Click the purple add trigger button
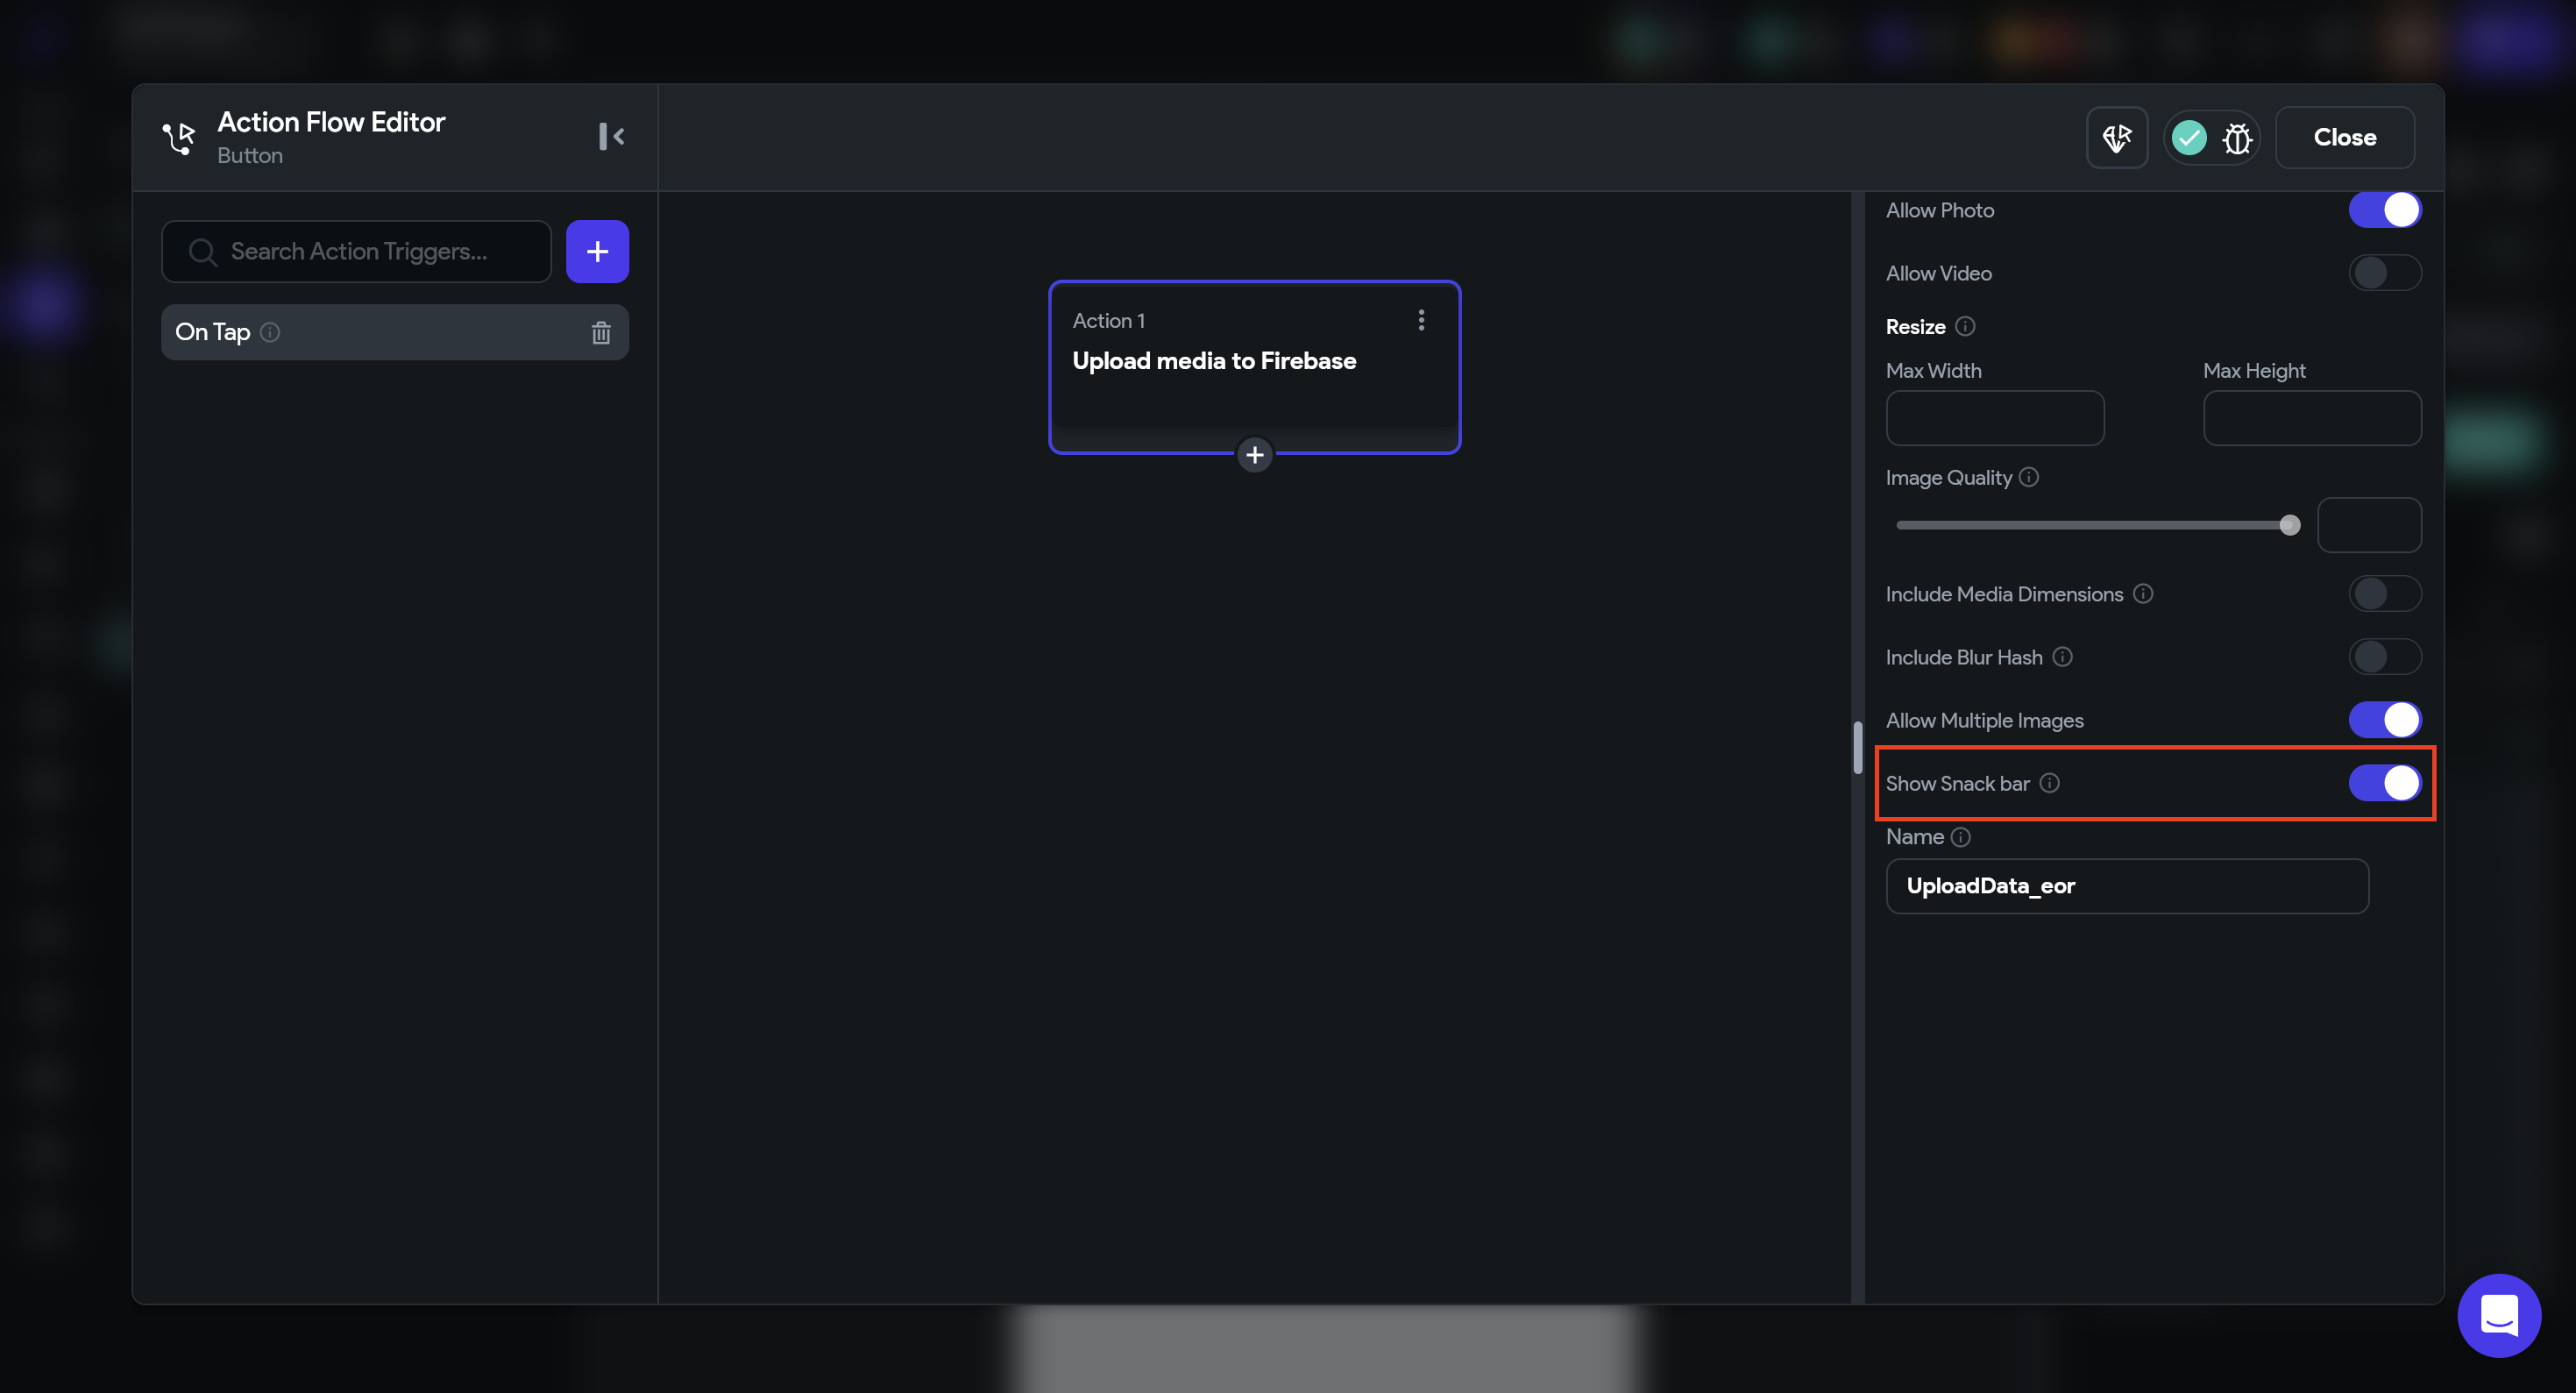Viewport: 2576px width, 1393px height. 597,251
